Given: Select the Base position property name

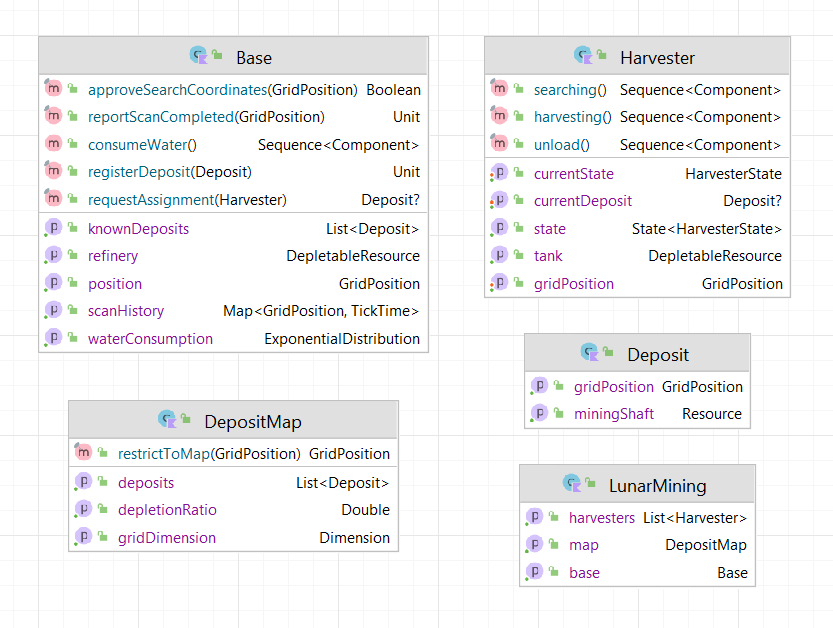Looking at the screenshot, I should pyautogui.click(x=115, y=284).
